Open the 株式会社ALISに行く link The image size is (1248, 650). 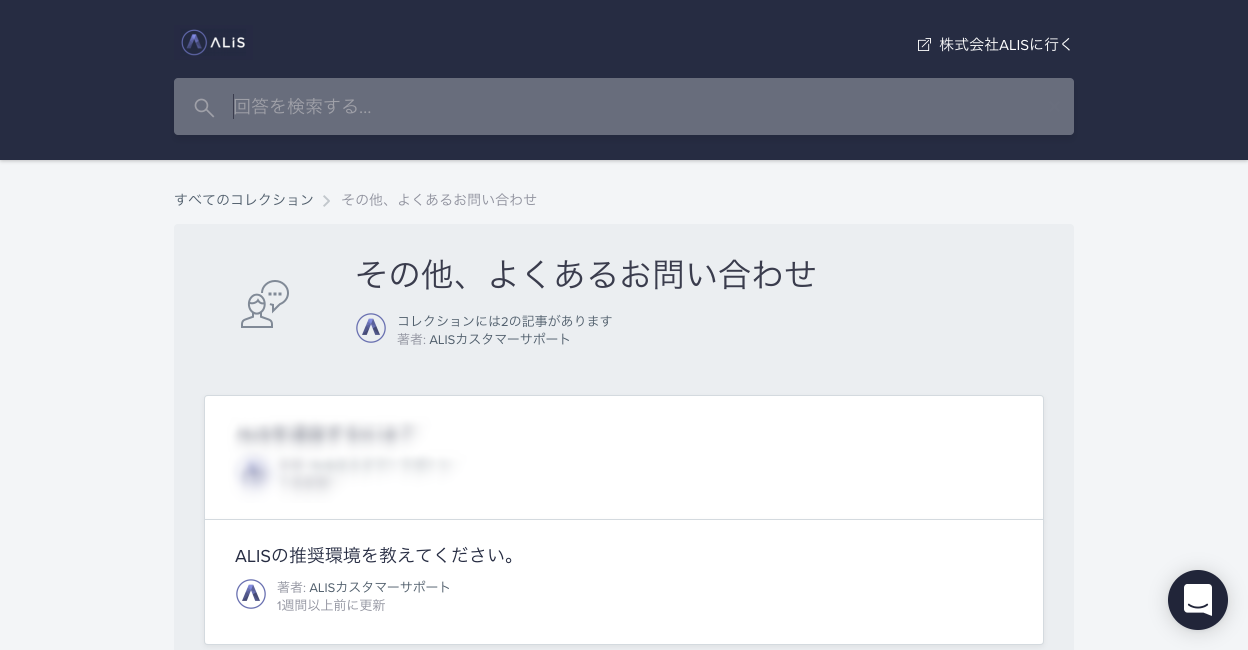point(1005,45)
